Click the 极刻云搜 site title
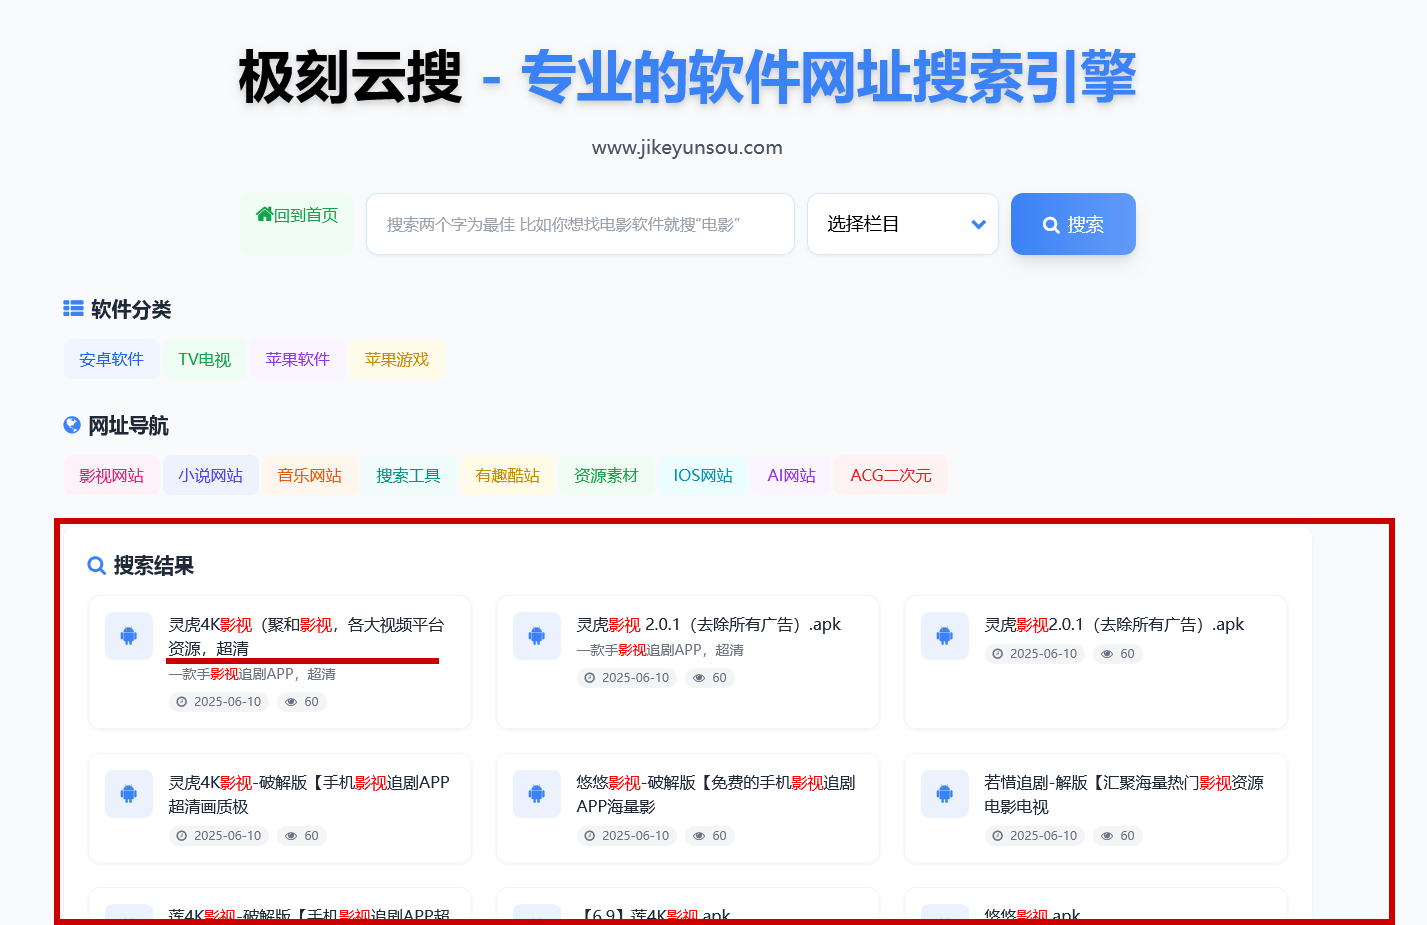Screen dimensions: 1427x925 [x=351, y=78]
